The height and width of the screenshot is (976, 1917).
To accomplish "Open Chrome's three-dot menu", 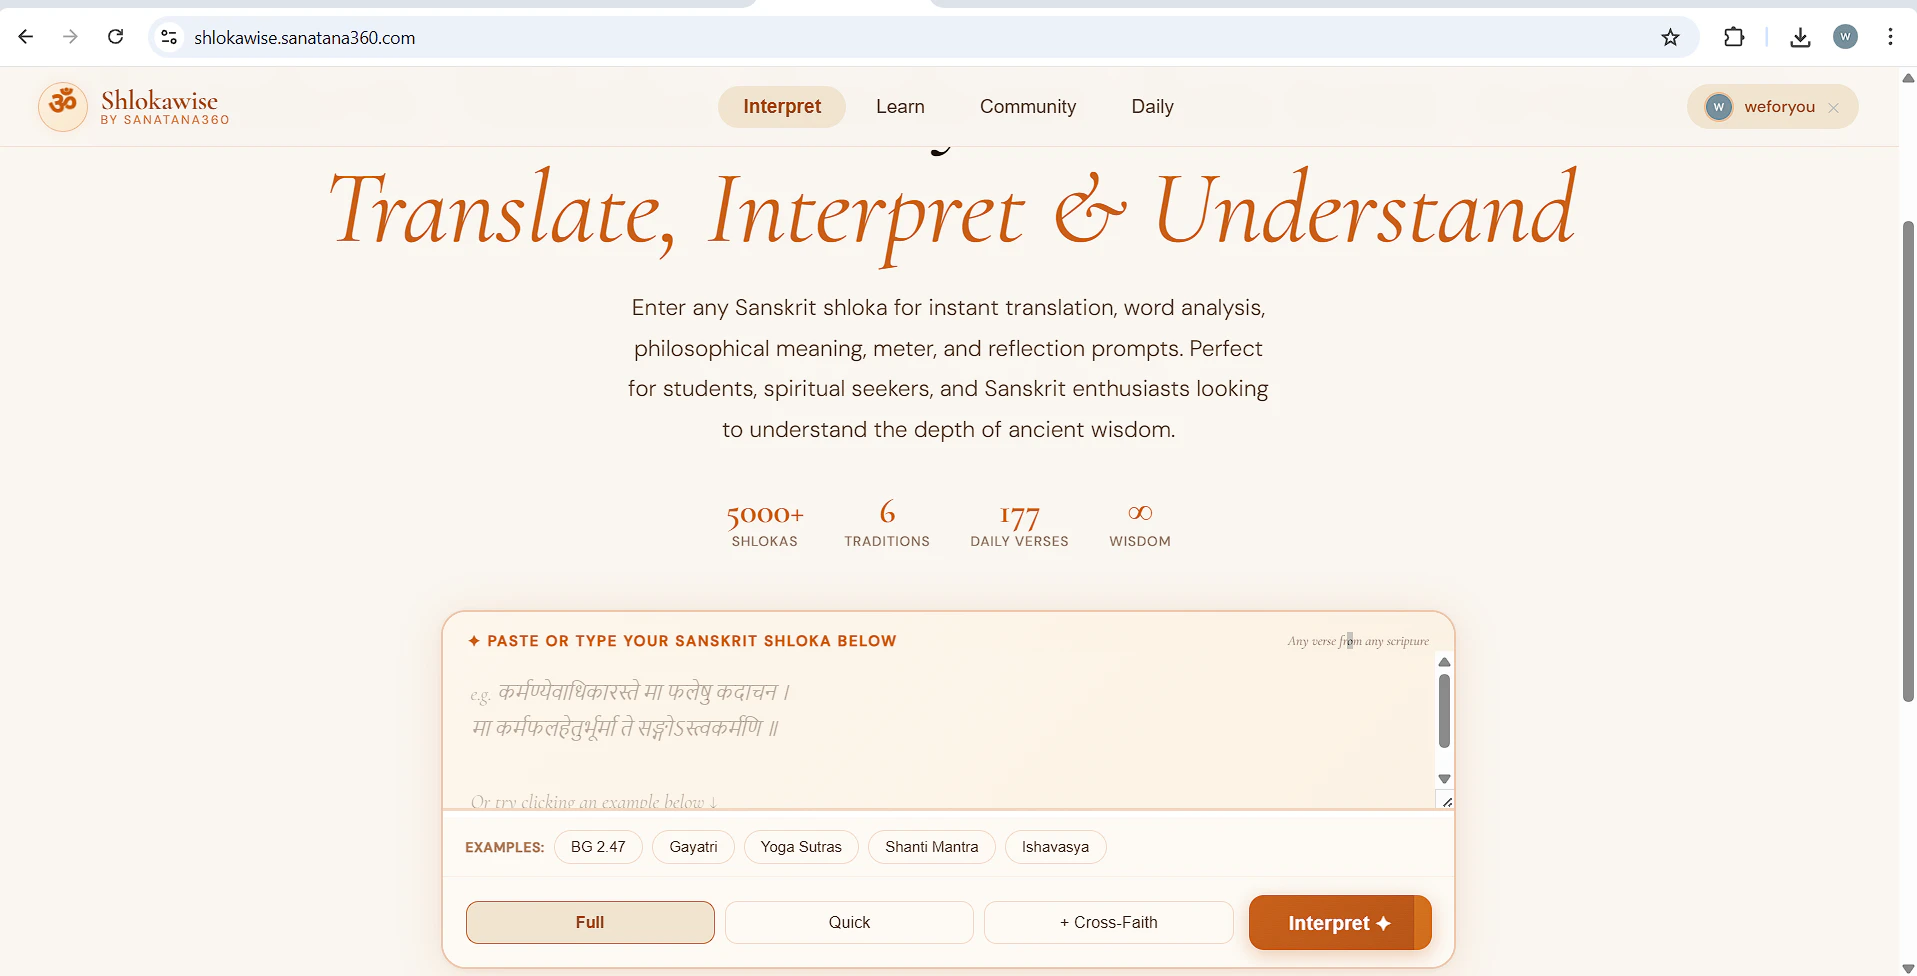I will 1890,37.
